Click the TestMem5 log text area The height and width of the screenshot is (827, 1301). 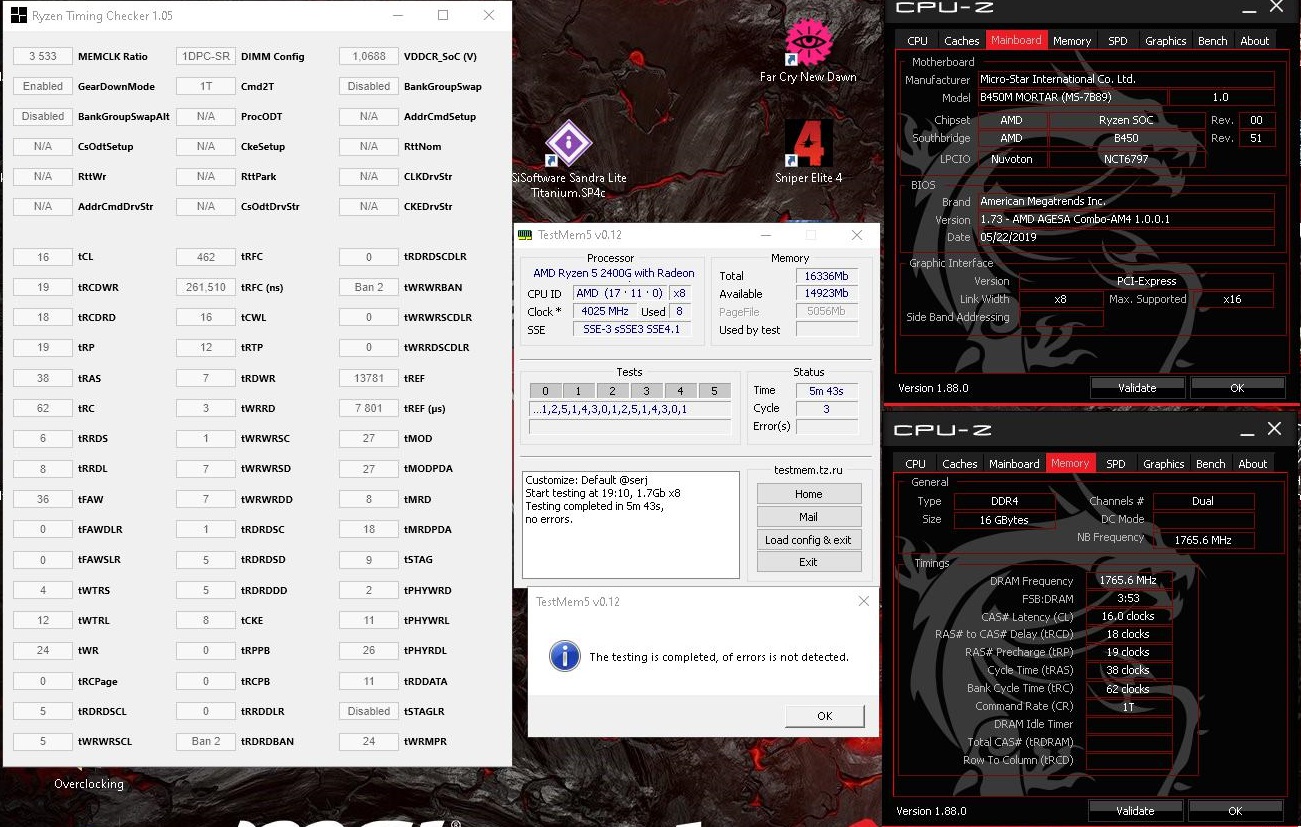tap(630, 524)
